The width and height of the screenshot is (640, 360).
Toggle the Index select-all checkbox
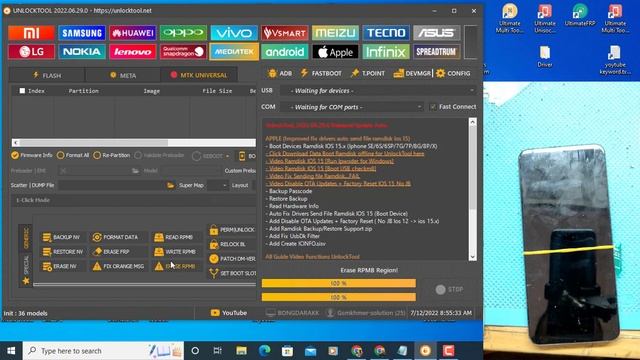(22, 91)
